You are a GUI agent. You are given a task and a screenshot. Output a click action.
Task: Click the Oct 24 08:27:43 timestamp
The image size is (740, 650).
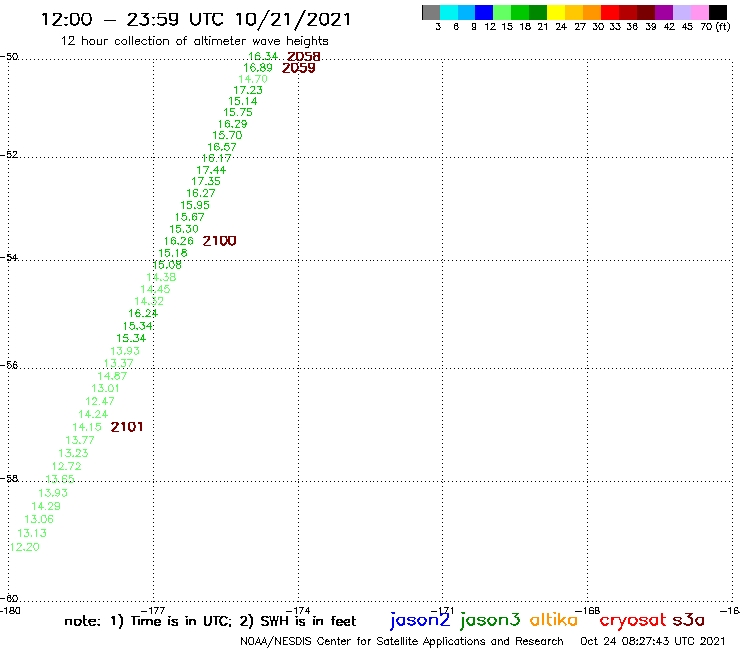[652, 642]
